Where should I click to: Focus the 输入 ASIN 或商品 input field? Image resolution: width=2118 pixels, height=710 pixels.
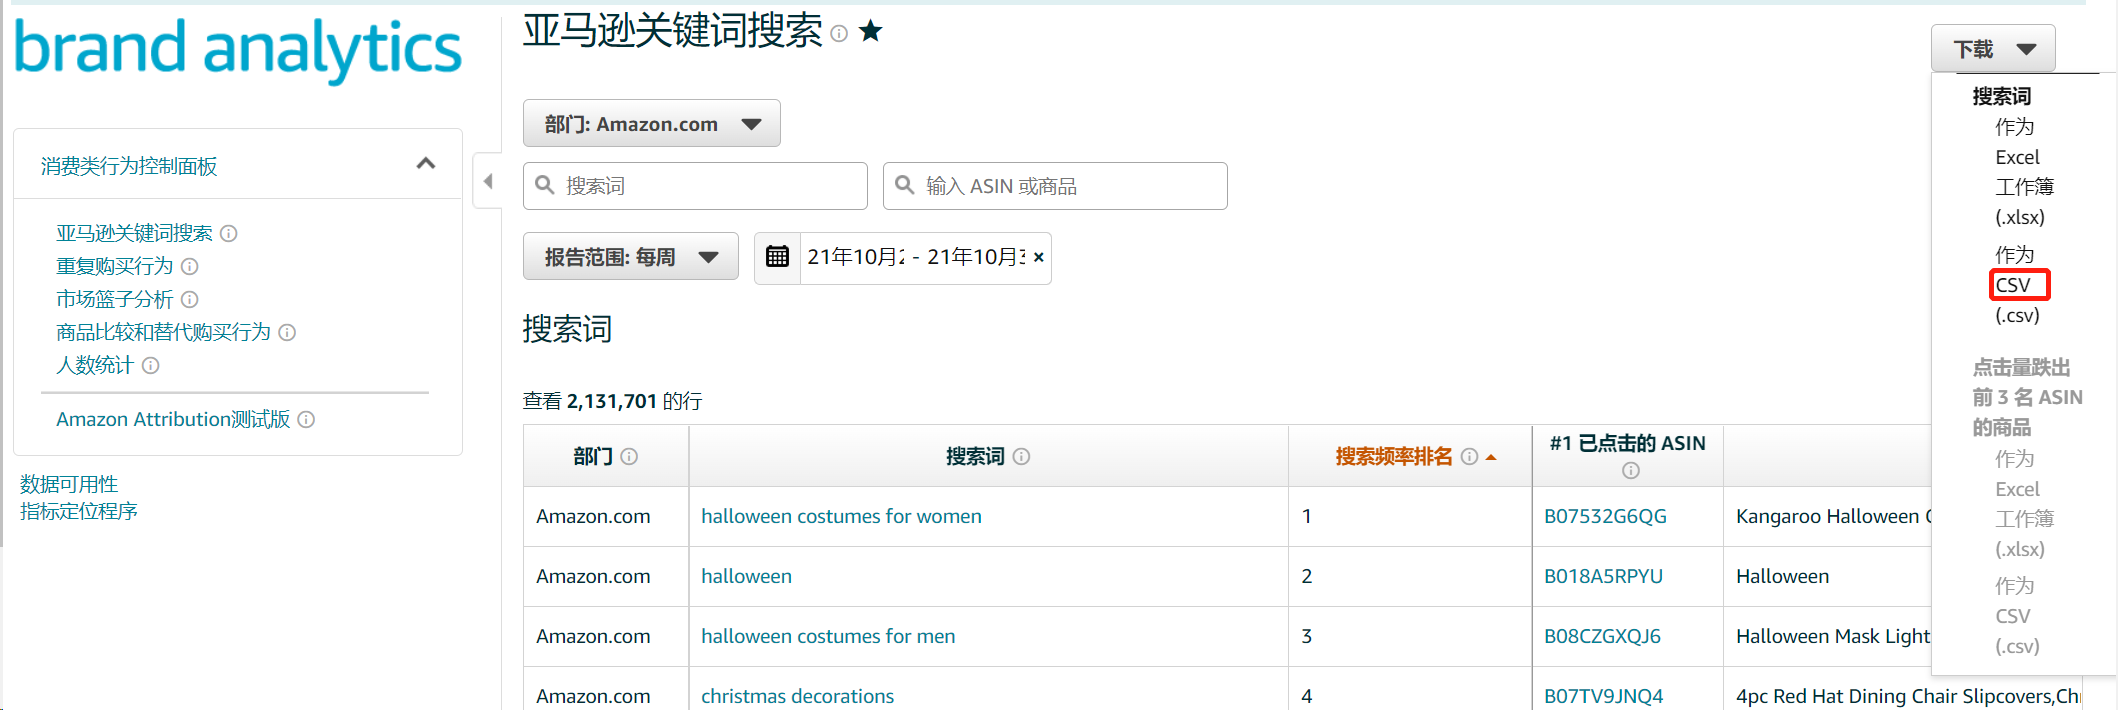(1055, 186)
